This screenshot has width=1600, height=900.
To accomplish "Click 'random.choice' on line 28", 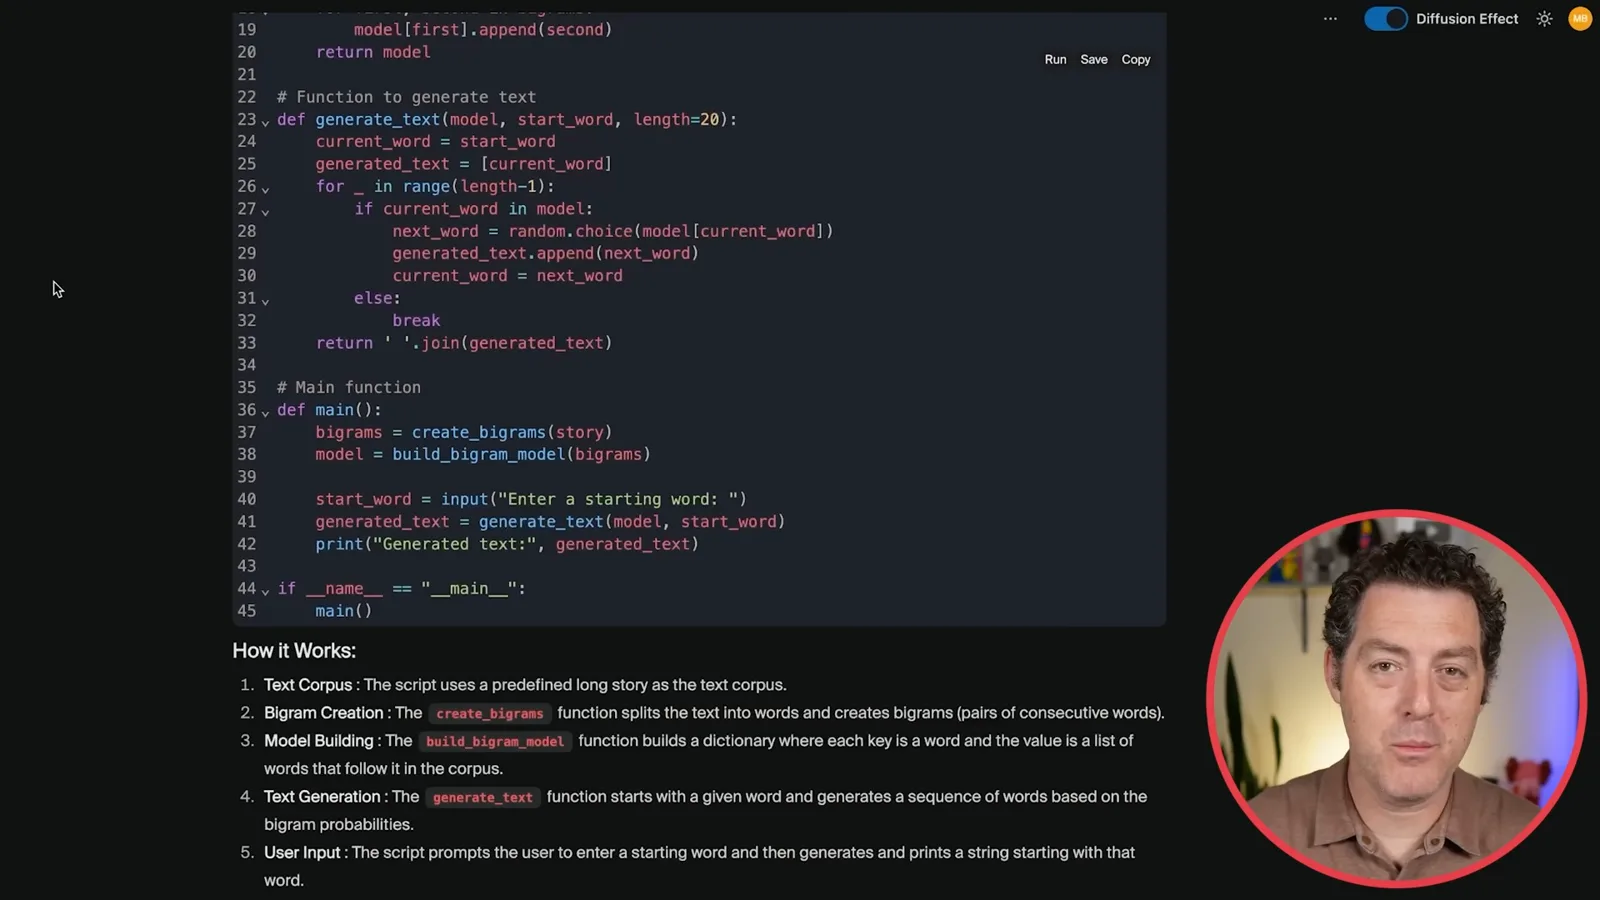I will [x=570, y=231].
